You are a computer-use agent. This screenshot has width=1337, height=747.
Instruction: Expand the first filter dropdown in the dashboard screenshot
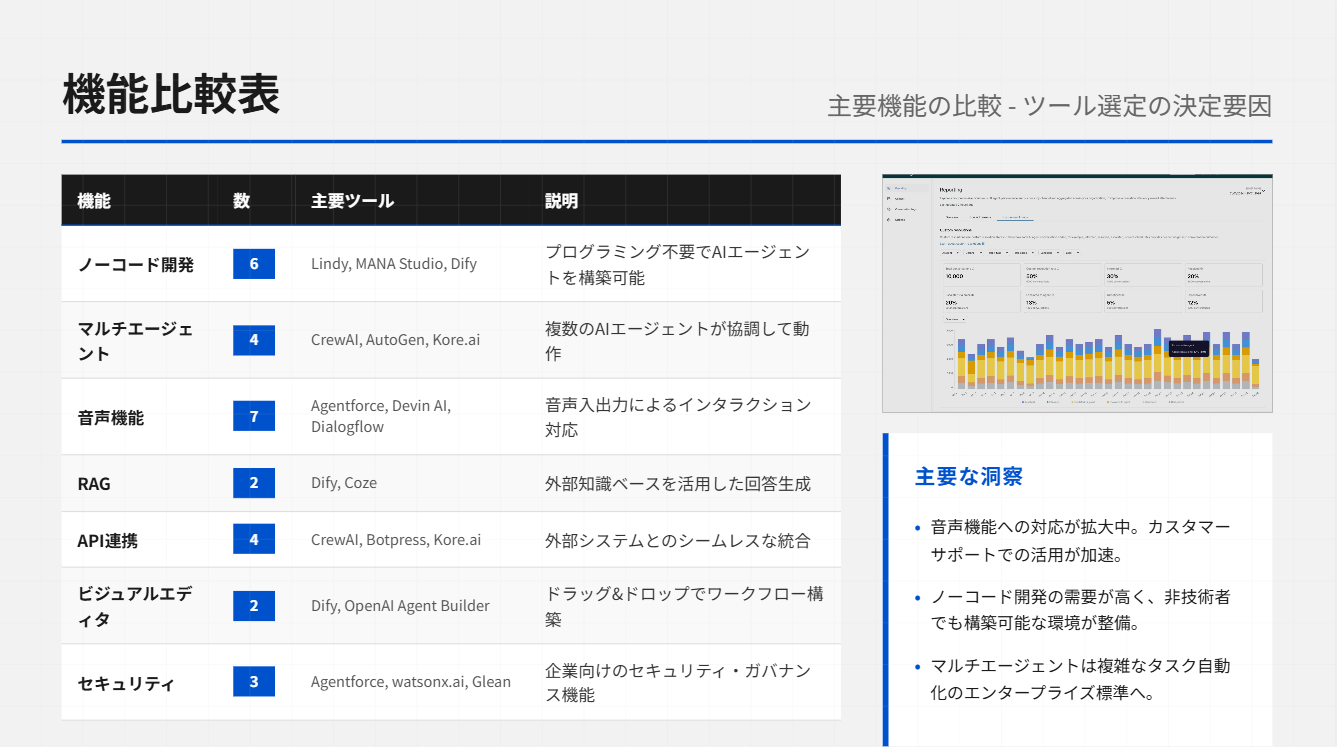click(952, 253)
